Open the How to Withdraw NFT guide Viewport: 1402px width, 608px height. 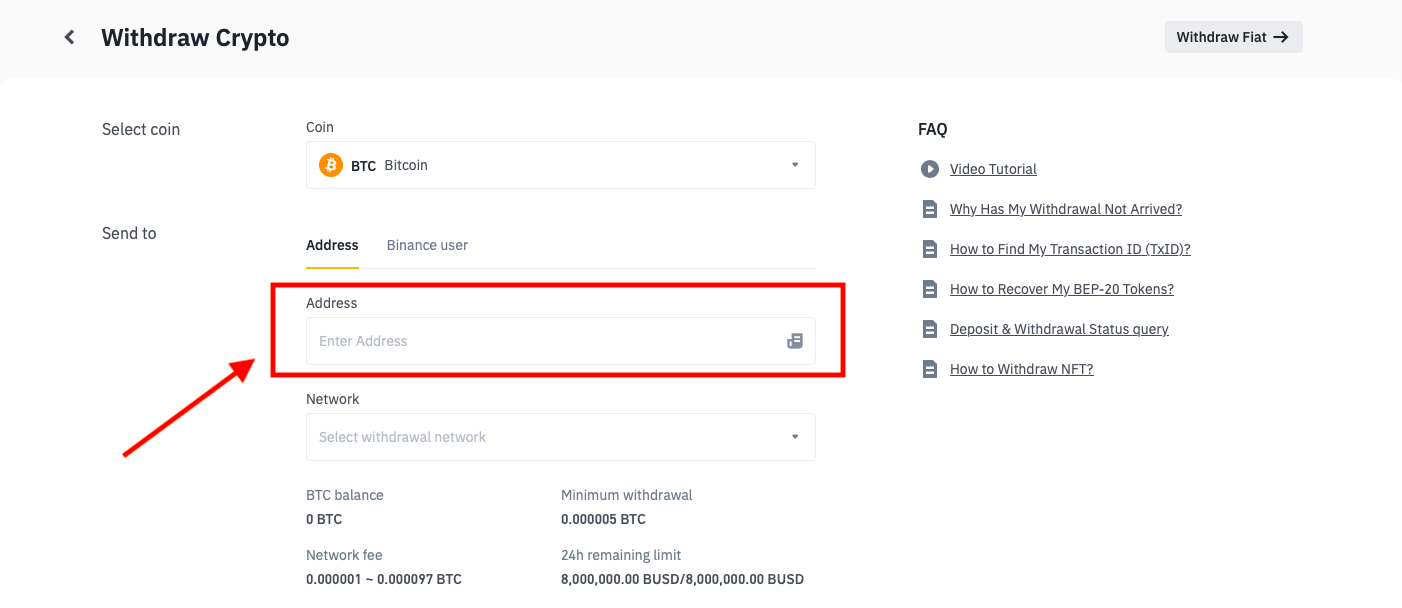pos(1021,368)
